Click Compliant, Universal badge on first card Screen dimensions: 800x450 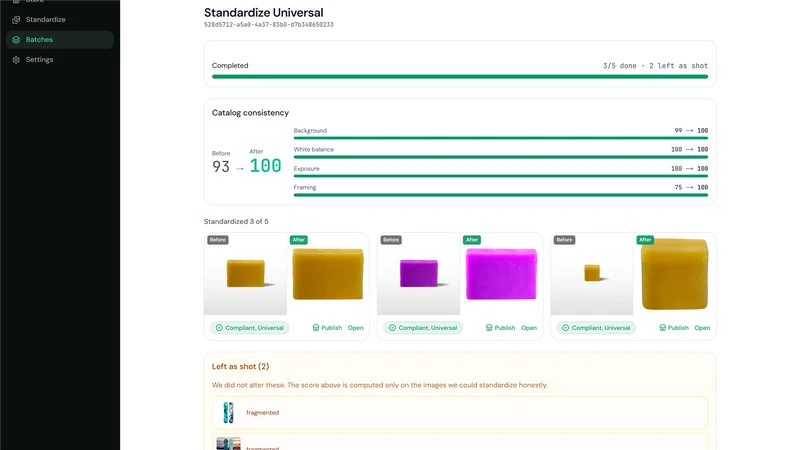point(249,328)
